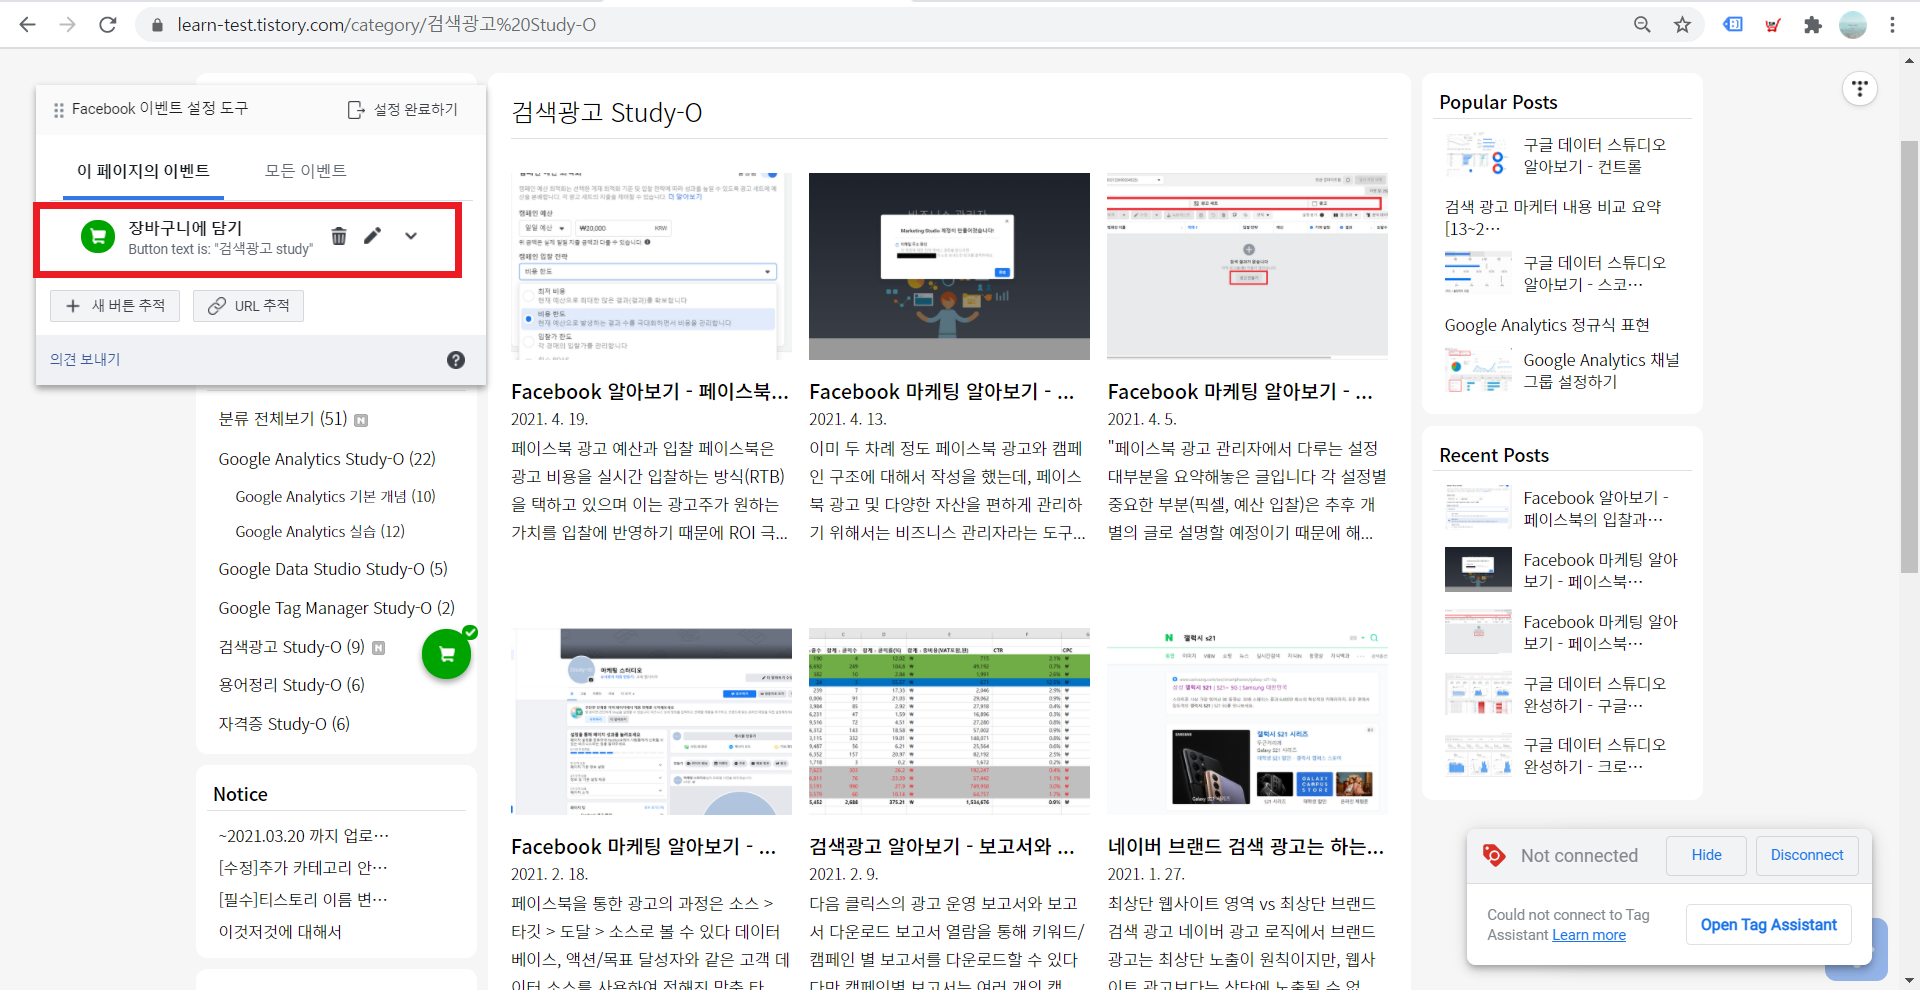1920x990 pixels.
Task: Open Google Analytics 기본 개념 (10) subcategory
Action: pos(335,496)
